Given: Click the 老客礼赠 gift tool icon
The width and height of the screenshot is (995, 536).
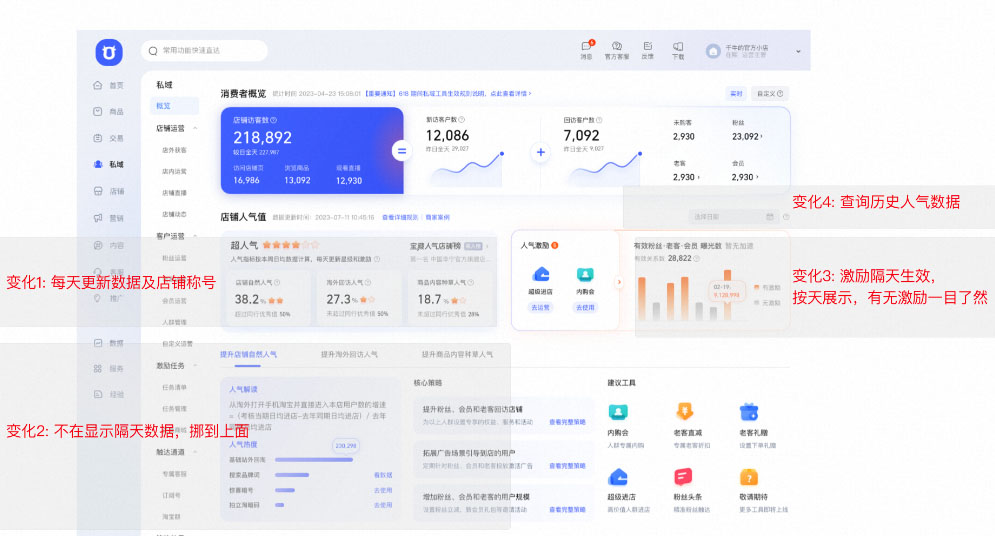Looking at the screenshot, I should (x=749, y=412).
